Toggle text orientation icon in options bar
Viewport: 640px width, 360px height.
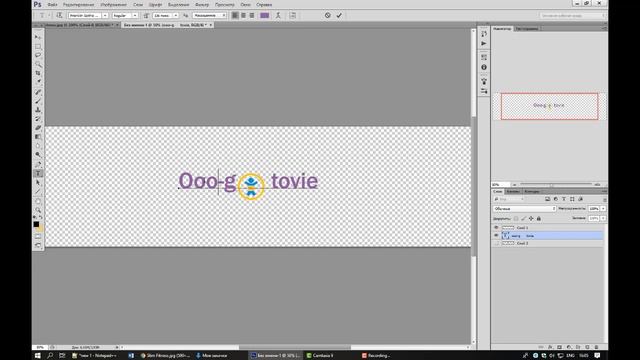pyautogui.click(x=59, y=15)
